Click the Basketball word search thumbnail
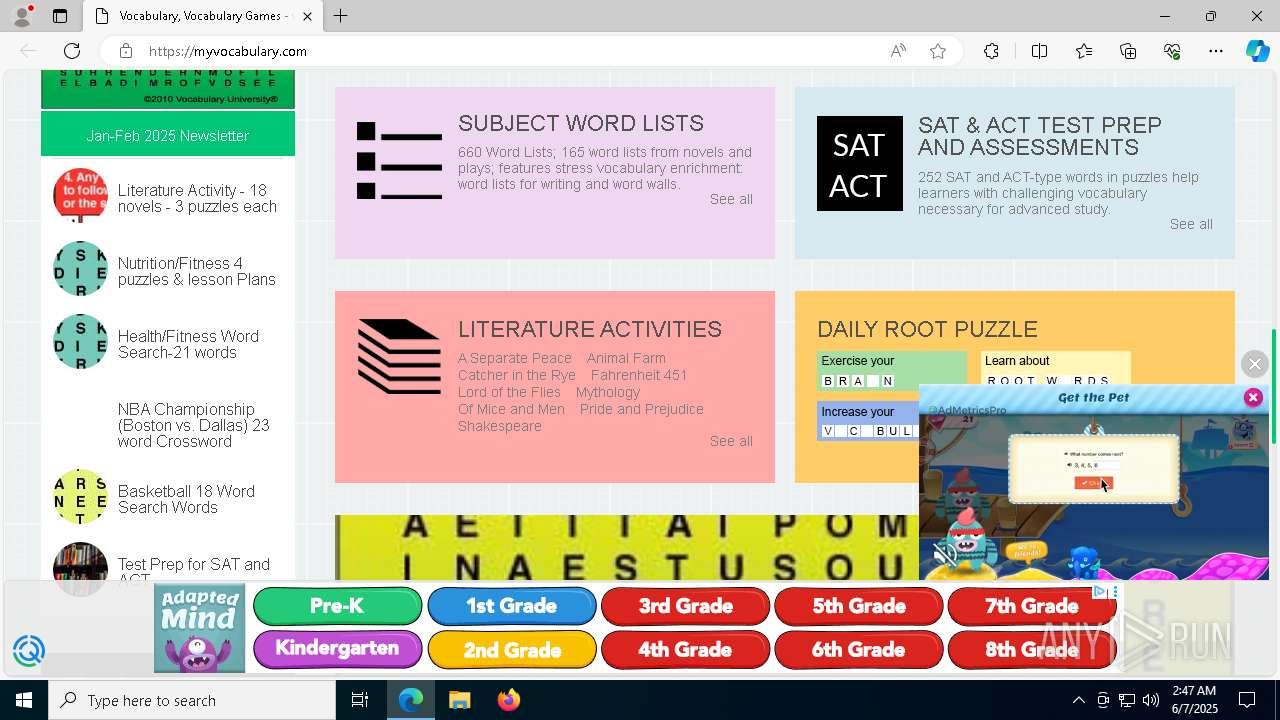 click(x=80, y=496)
